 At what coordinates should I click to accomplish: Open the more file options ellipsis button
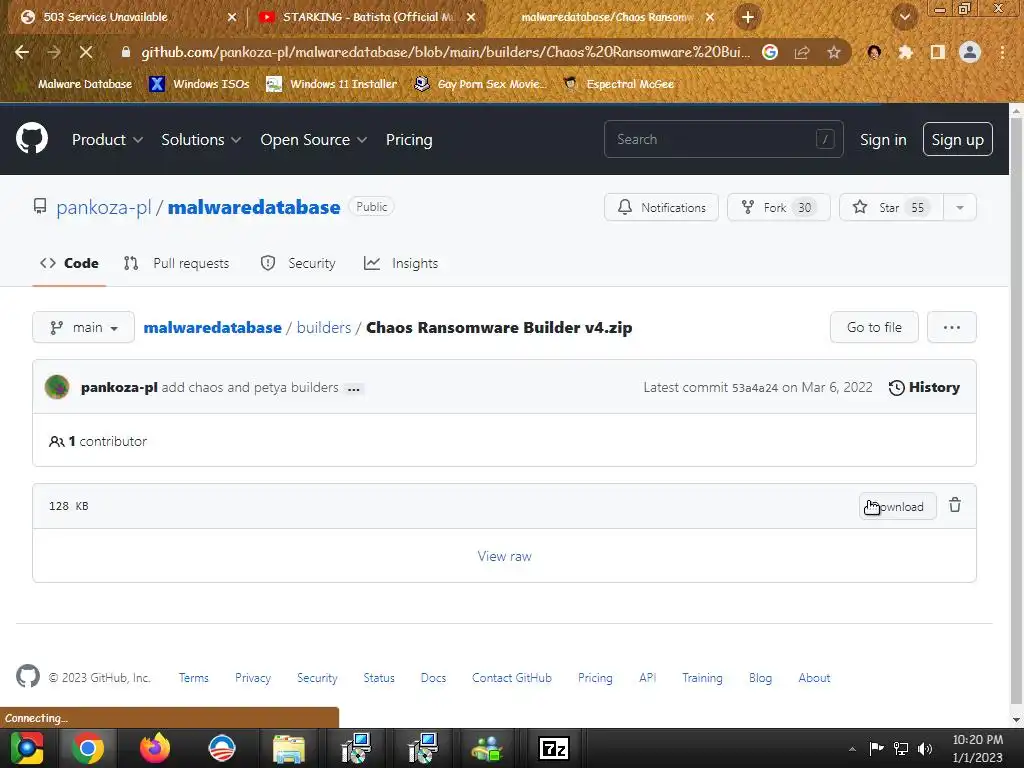click(x=952, y=327)
